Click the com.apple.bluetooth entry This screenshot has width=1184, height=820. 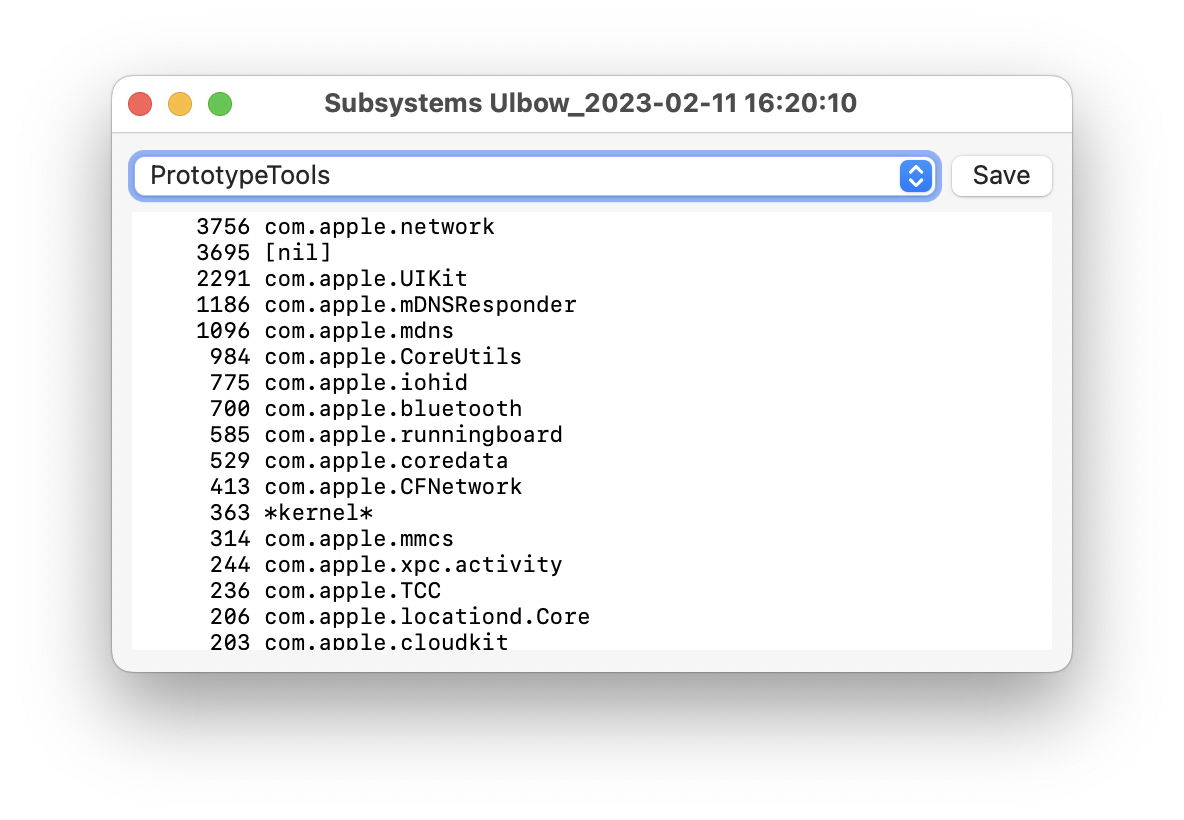click(392, 409)
